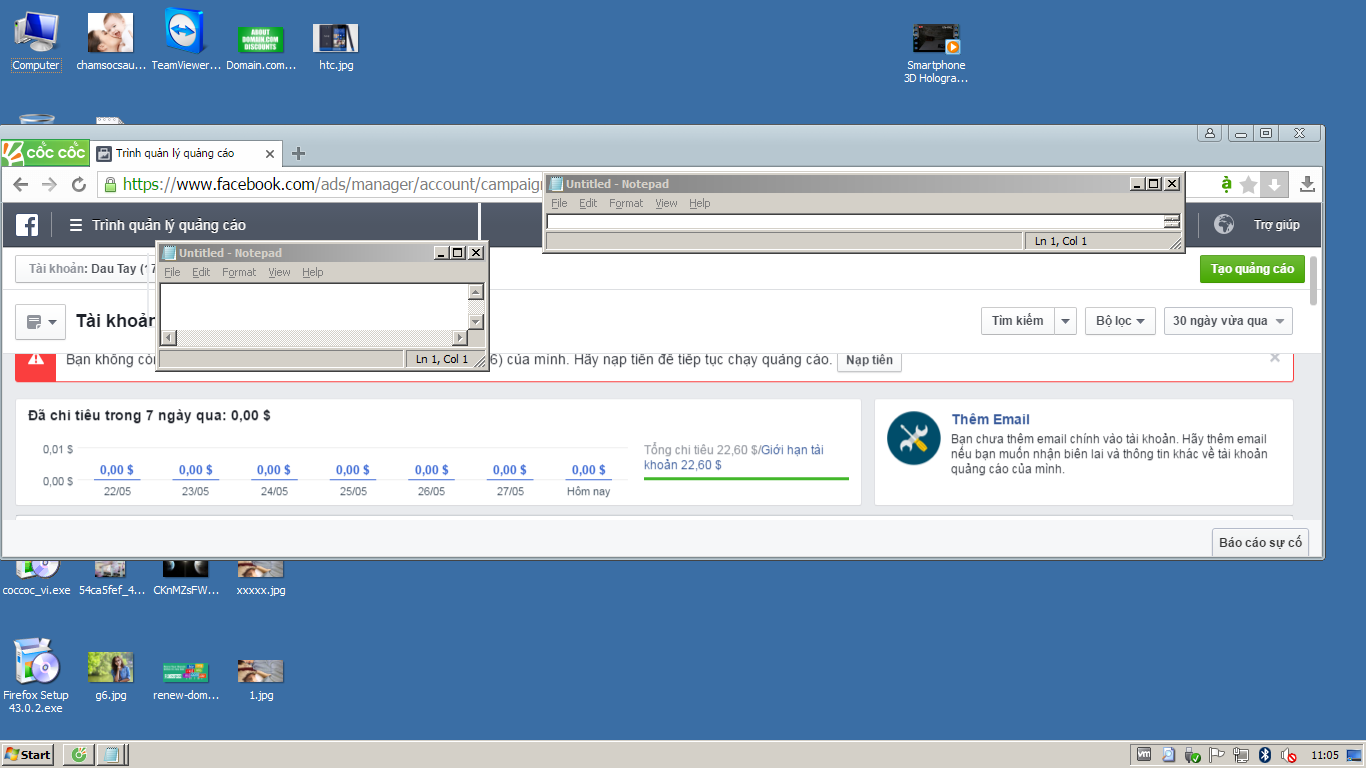
Task: Click left Notepad horizontal scrollbar right arrow
Action: [459, 338]
